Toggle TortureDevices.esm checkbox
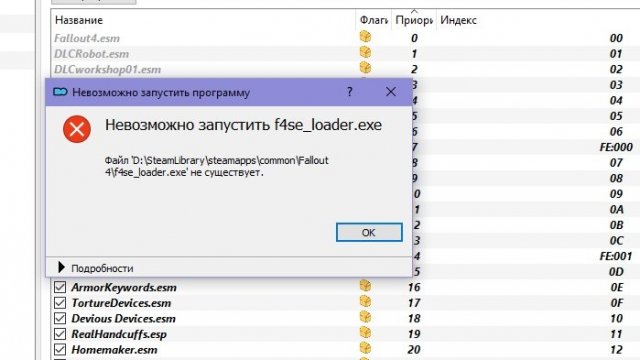The height and width of the screenshot is (360, 640). pyautogui.click(x=60, y=303)
